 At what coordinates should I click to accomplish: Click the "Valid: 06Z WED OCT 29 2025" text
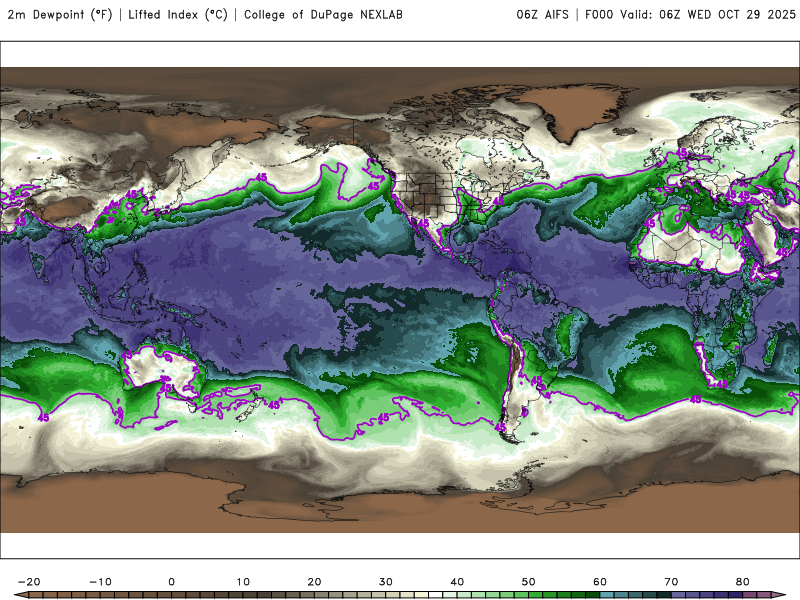point(708,14)
